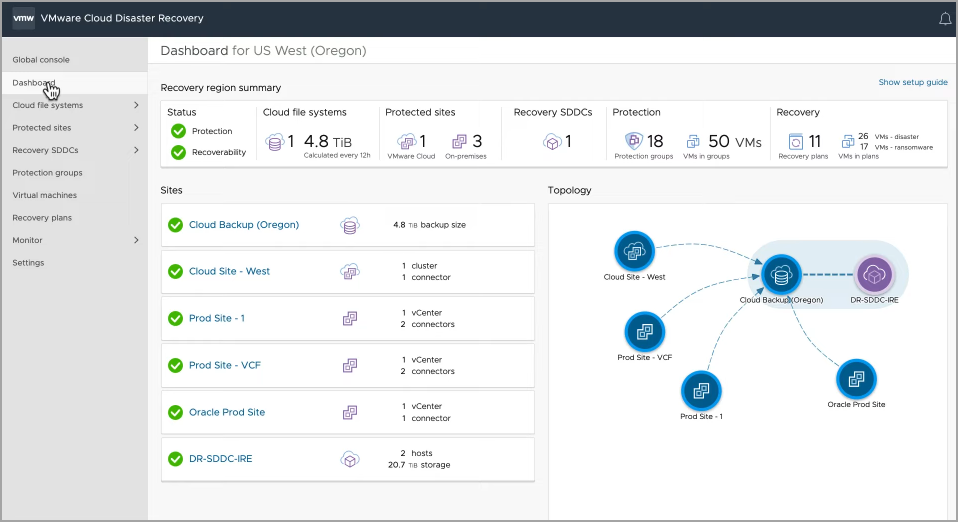
Task: Open Settings in sidebar
Action: pyautogui.click(x=28, y=263)
